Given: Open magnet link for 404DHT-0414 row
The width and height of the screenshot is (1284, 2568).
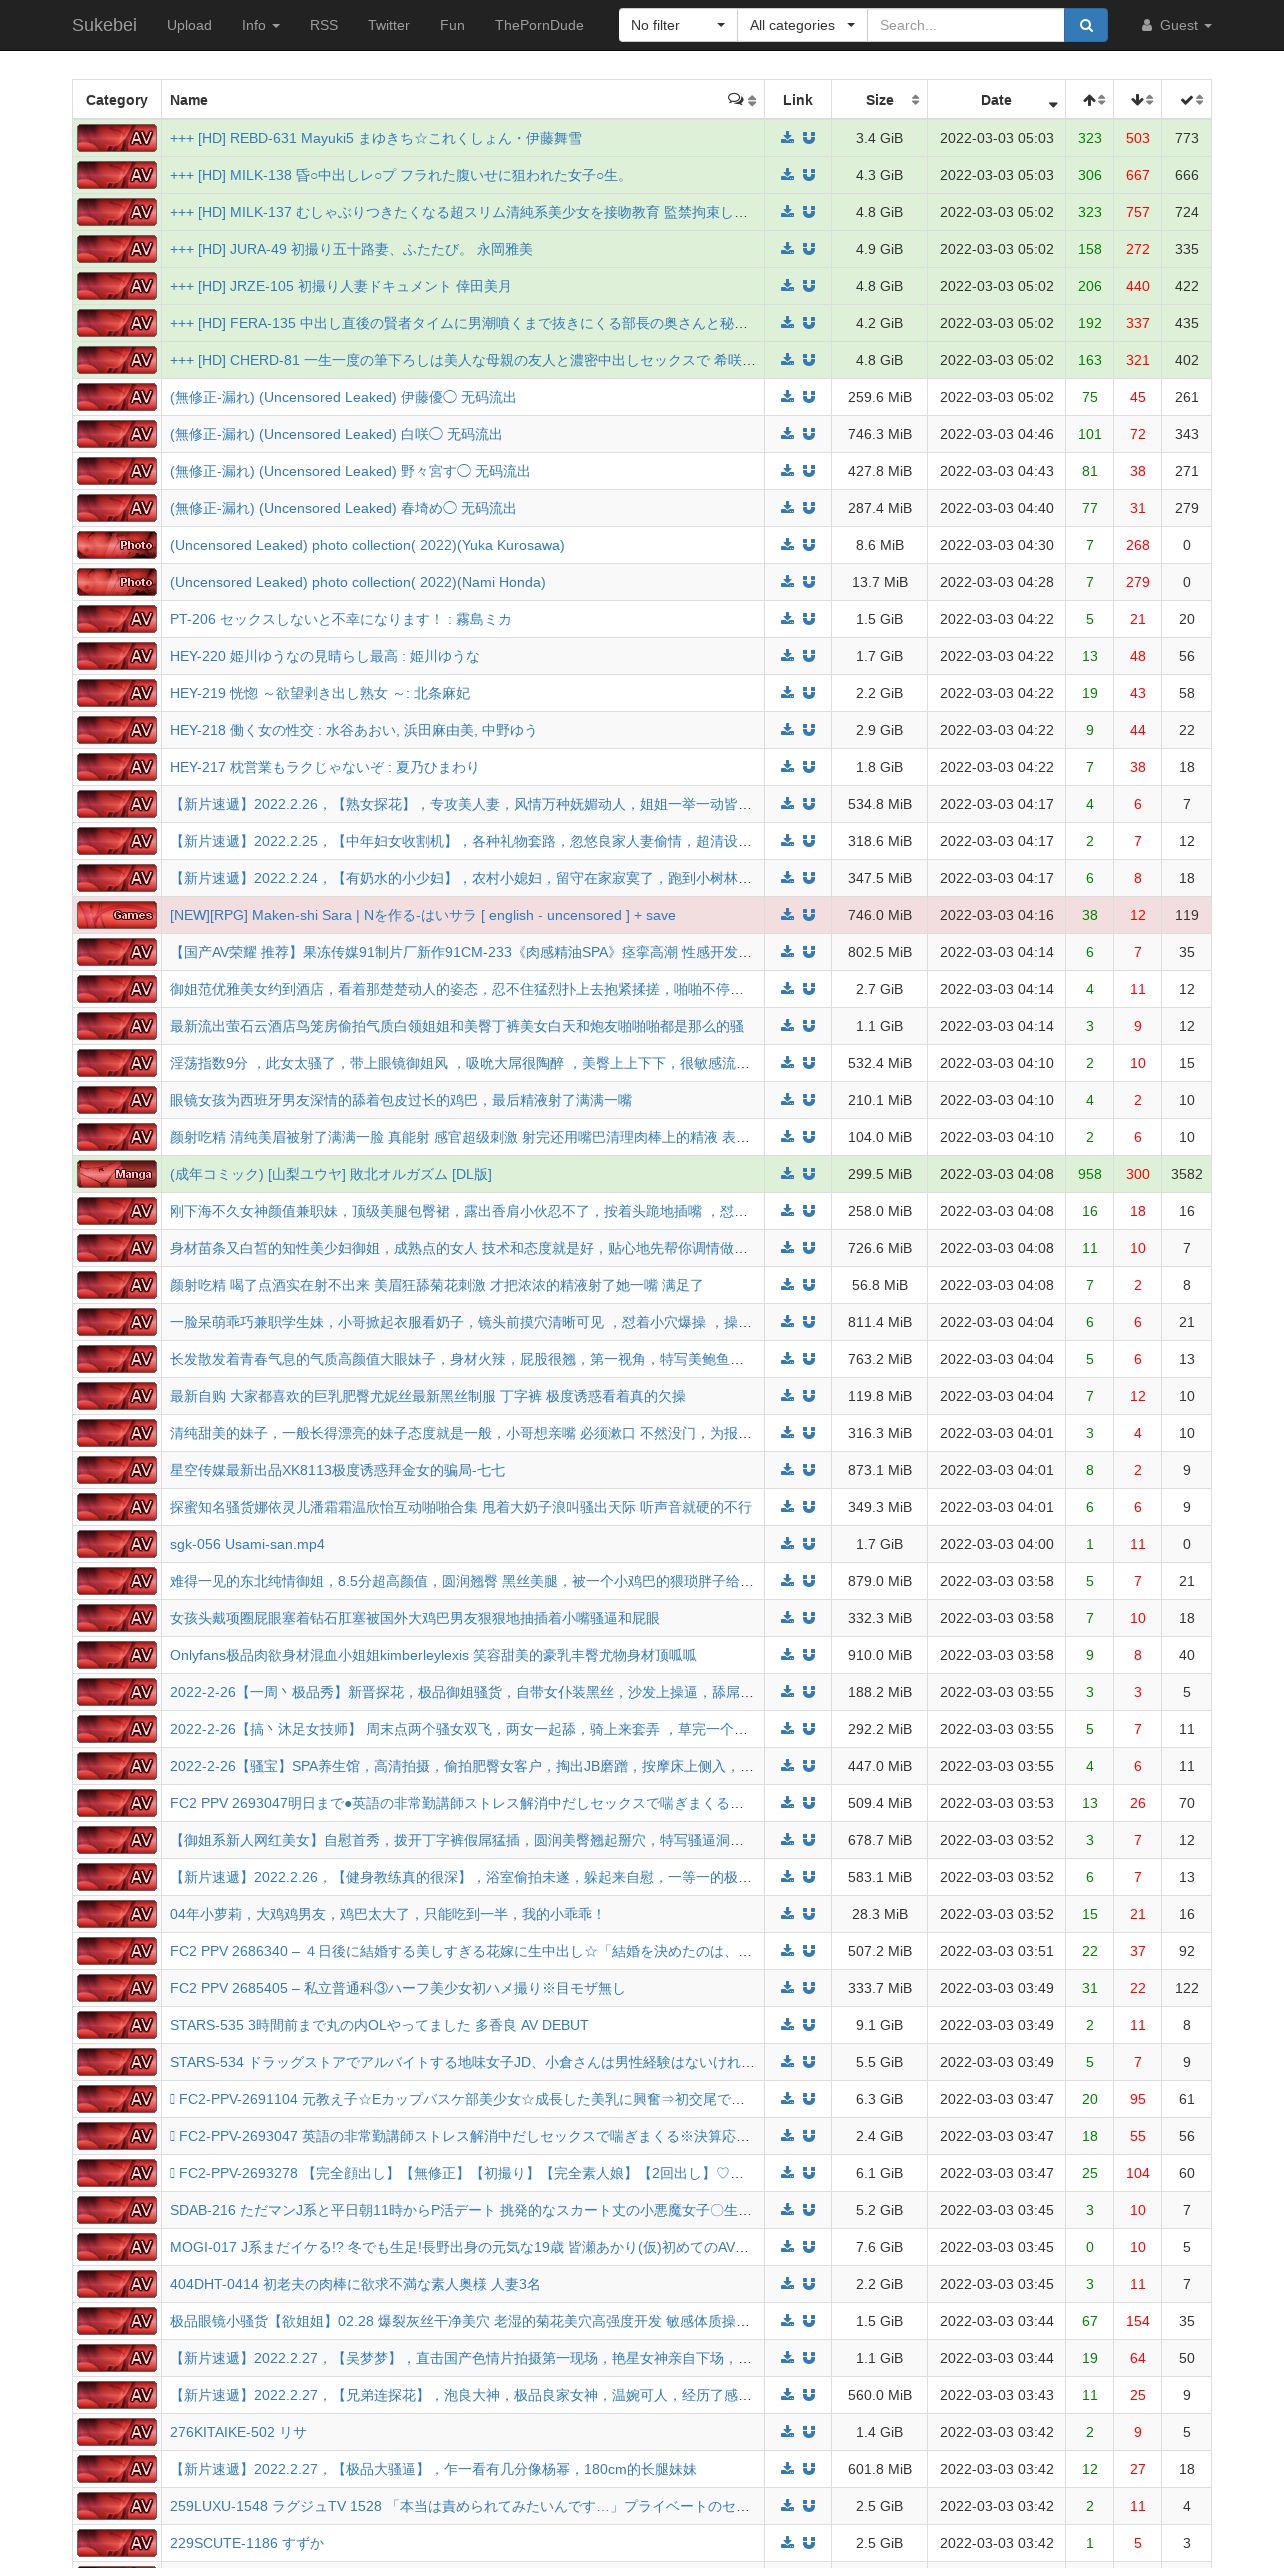Looking at the screenshot, I should point(809,2284).
